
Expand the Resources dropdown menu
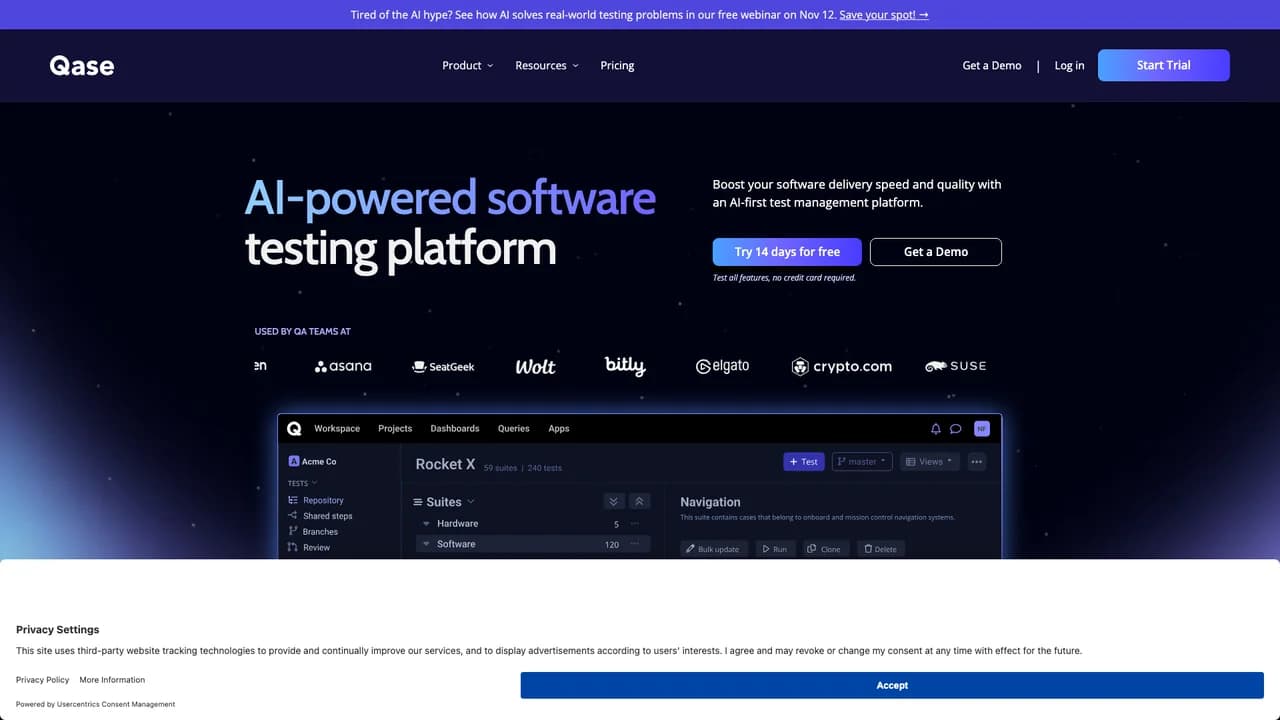(547, 65)
